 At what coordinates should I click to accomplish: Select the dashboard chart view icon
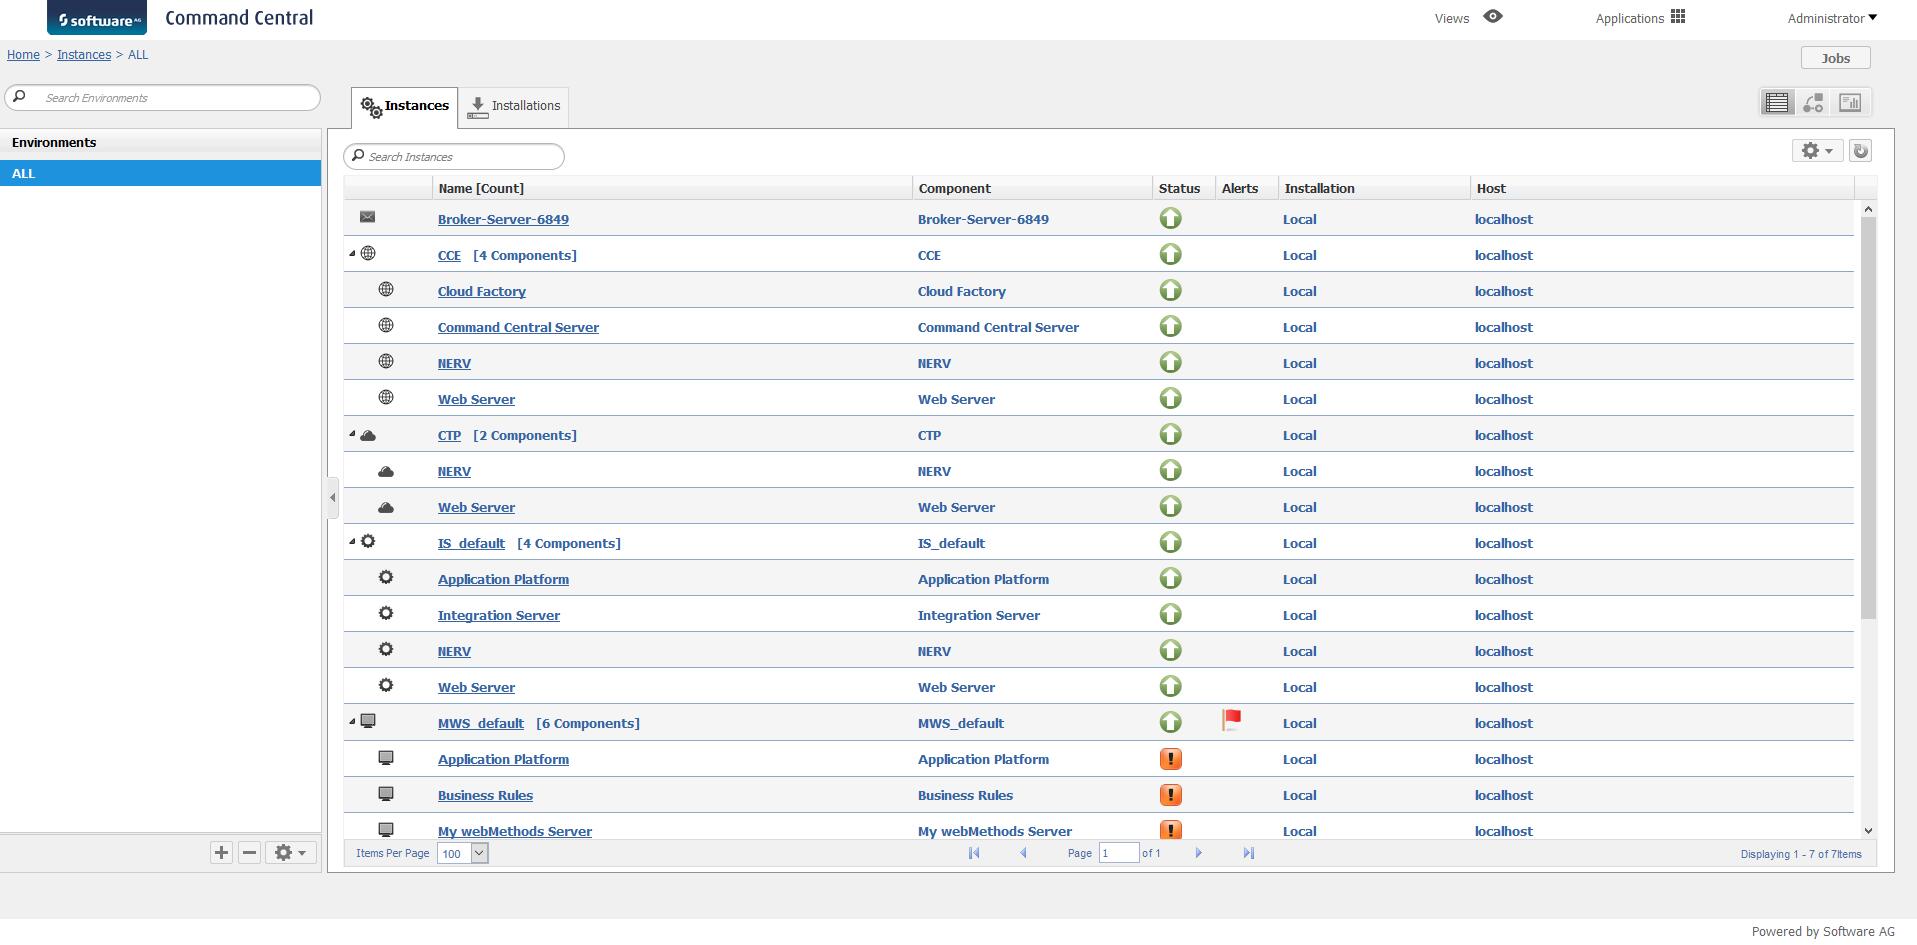(1850, 102)
